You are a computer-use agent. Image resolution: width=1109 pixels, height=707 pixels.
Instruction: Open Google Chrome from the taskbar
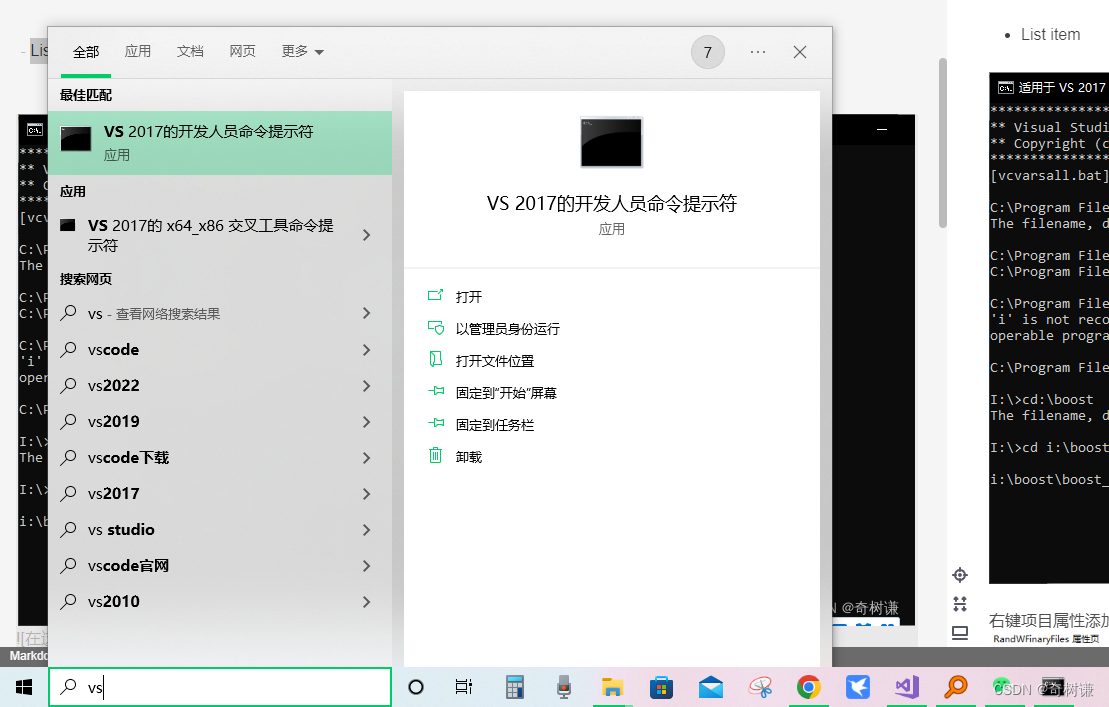(x=808, y=687)
